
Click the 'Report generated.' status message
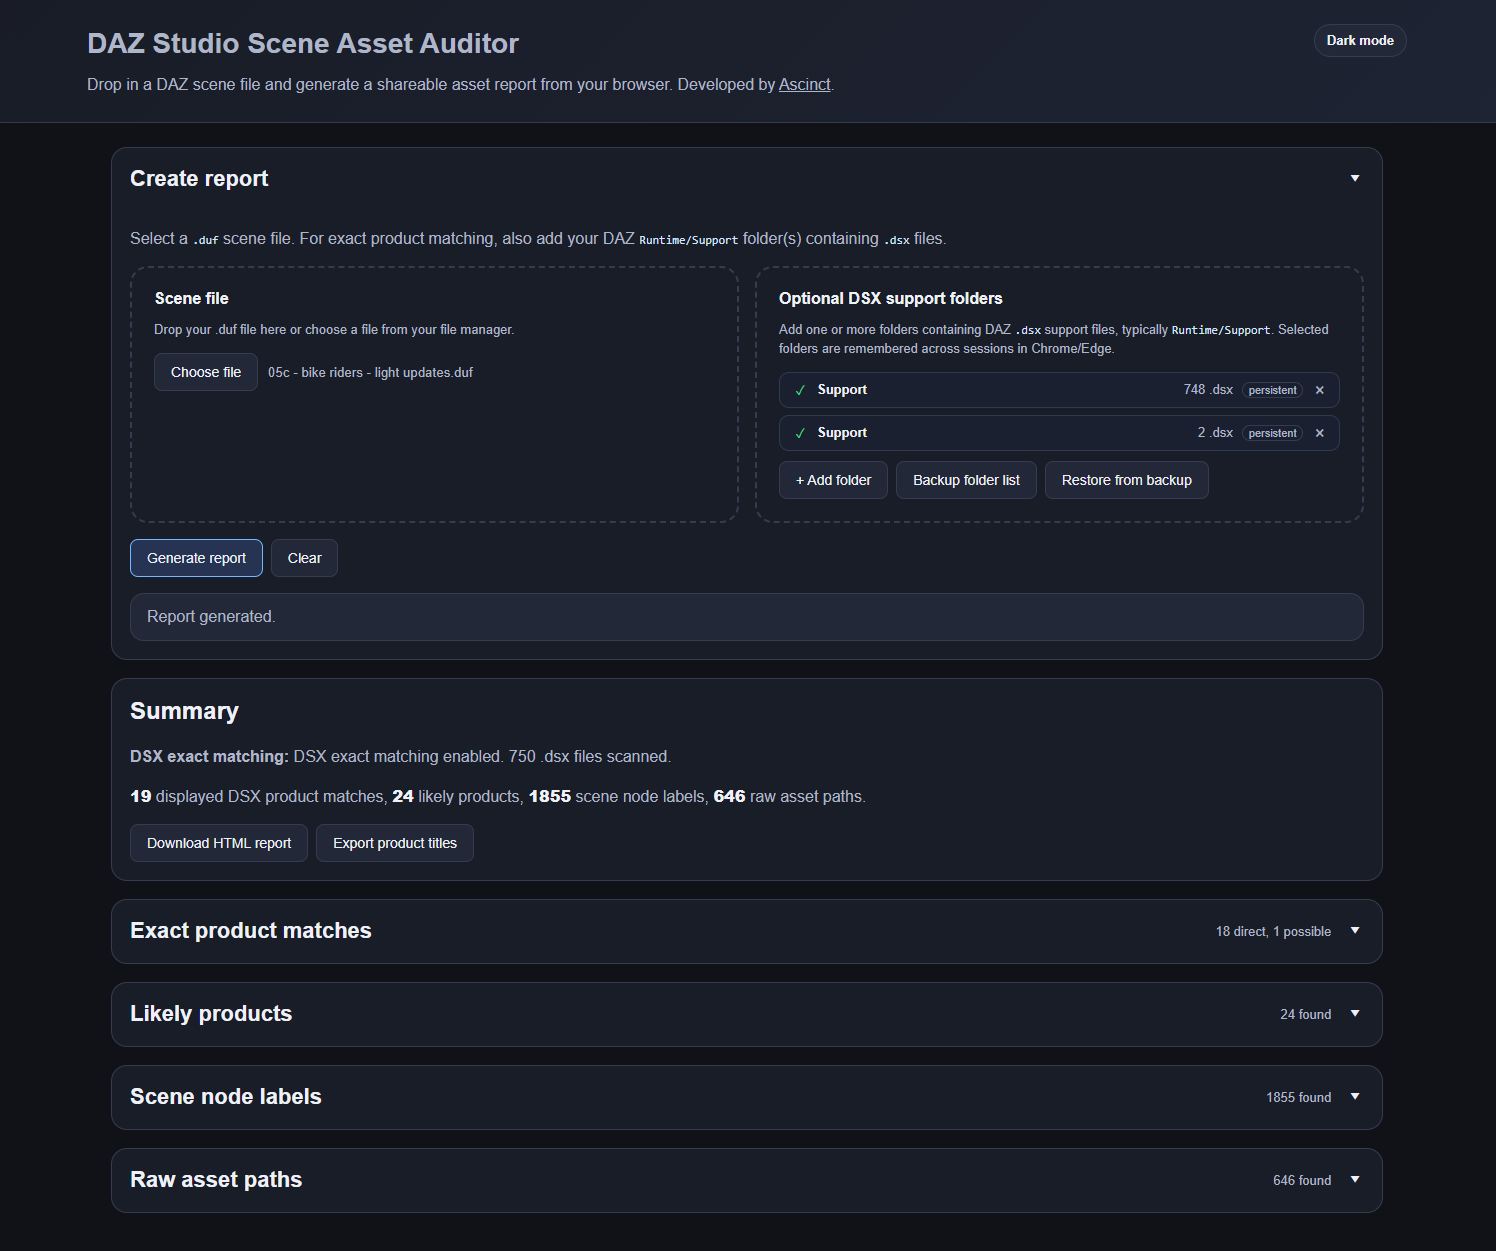747,617
